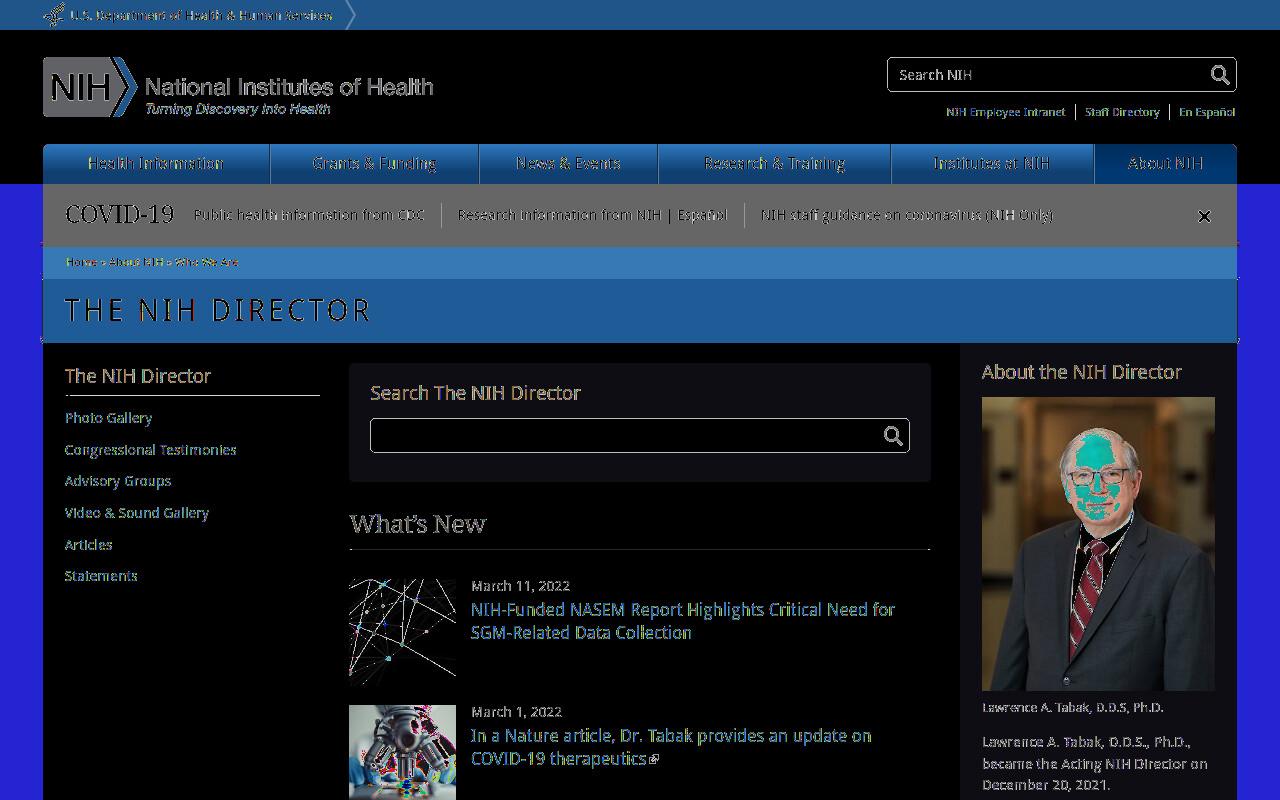1280x800 pixels.
Task: Click the caption Lawrence A. Tabak, D.D.S., Ph.D.
Action: tap(1073, 707)
